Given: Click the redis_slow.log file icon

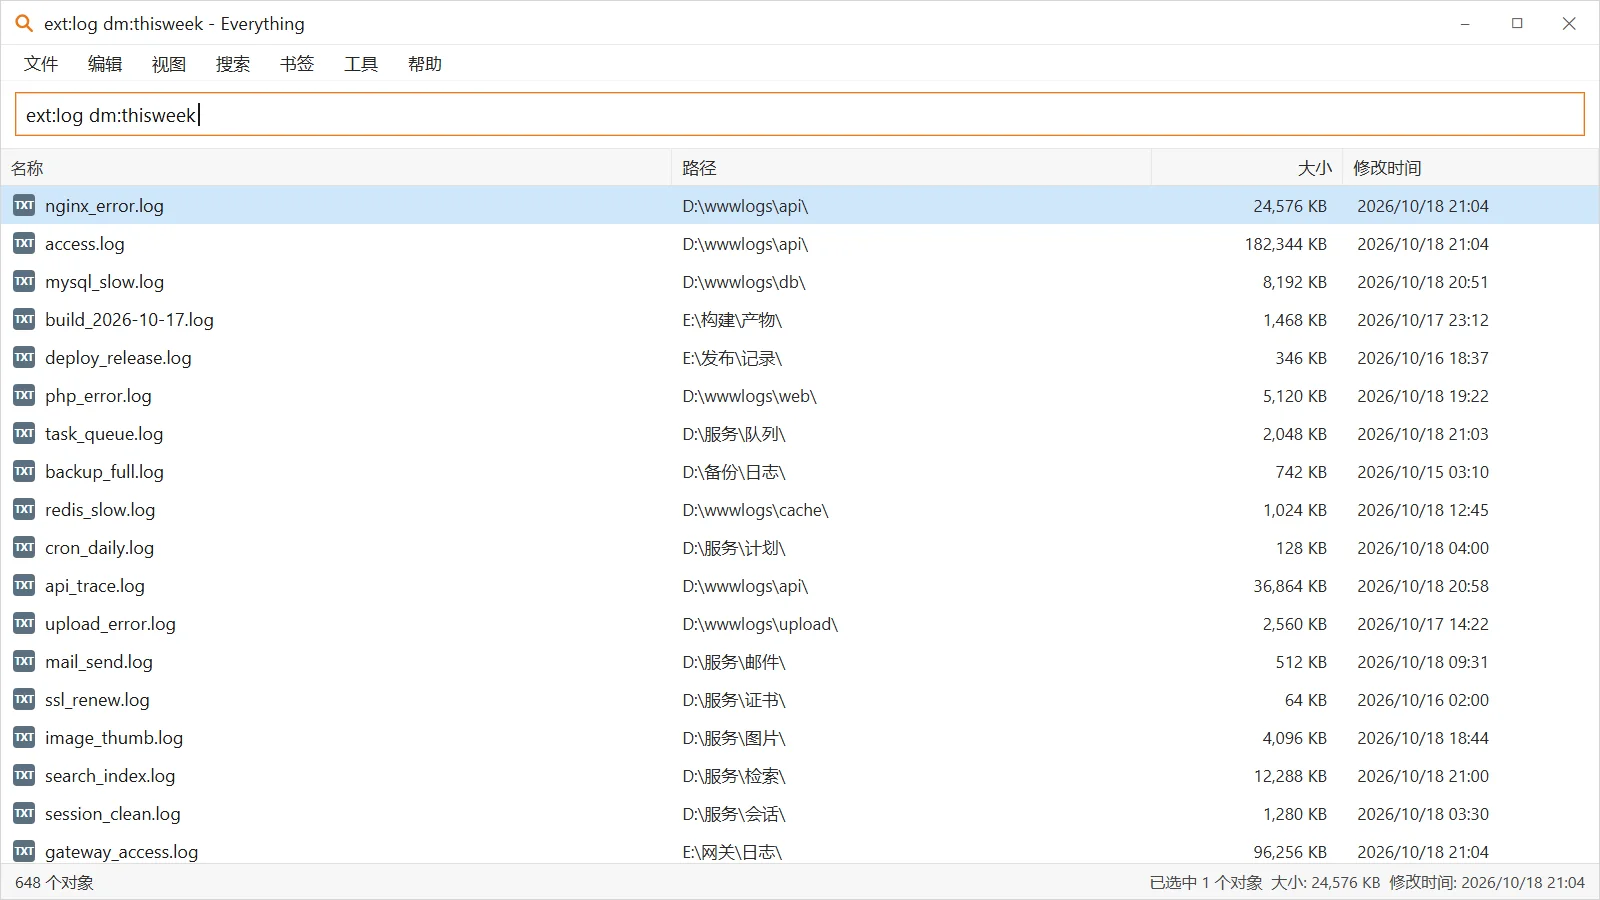Looking at the screenshot, I should (24, 509).
